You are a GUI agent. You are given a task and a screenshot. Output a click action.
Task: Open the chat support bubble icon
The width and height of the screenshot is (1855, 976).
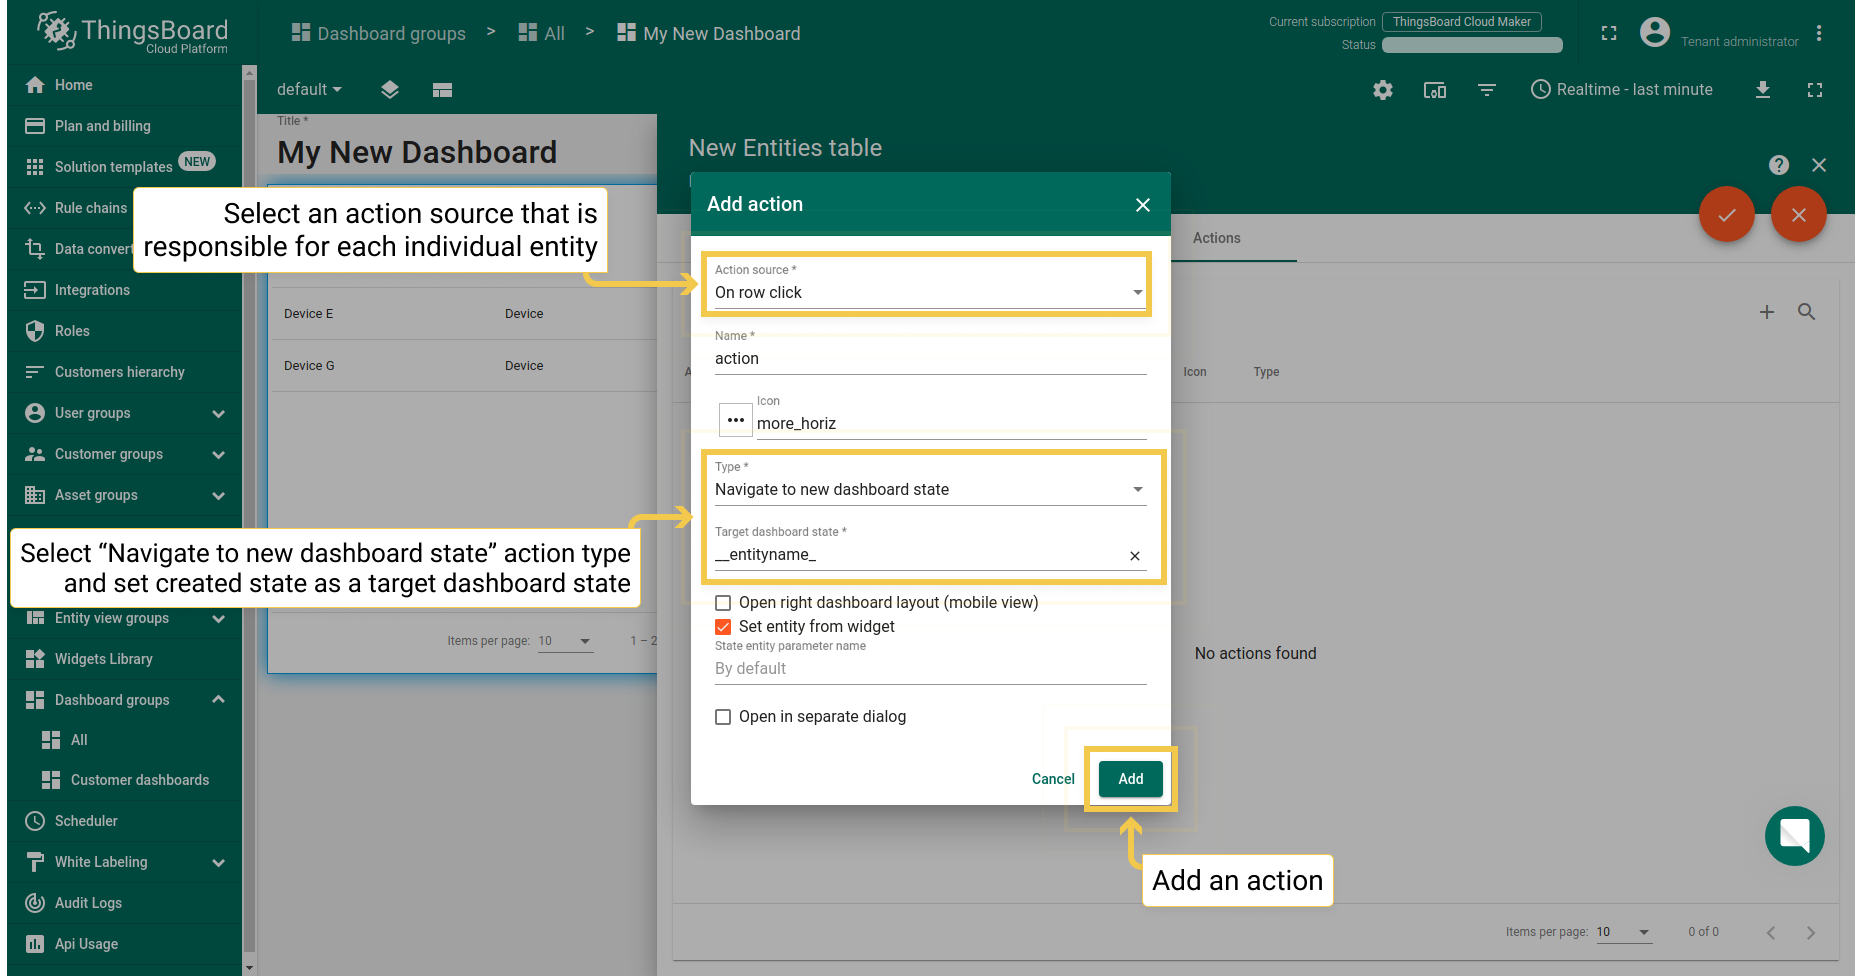[x=1795, y=836]
